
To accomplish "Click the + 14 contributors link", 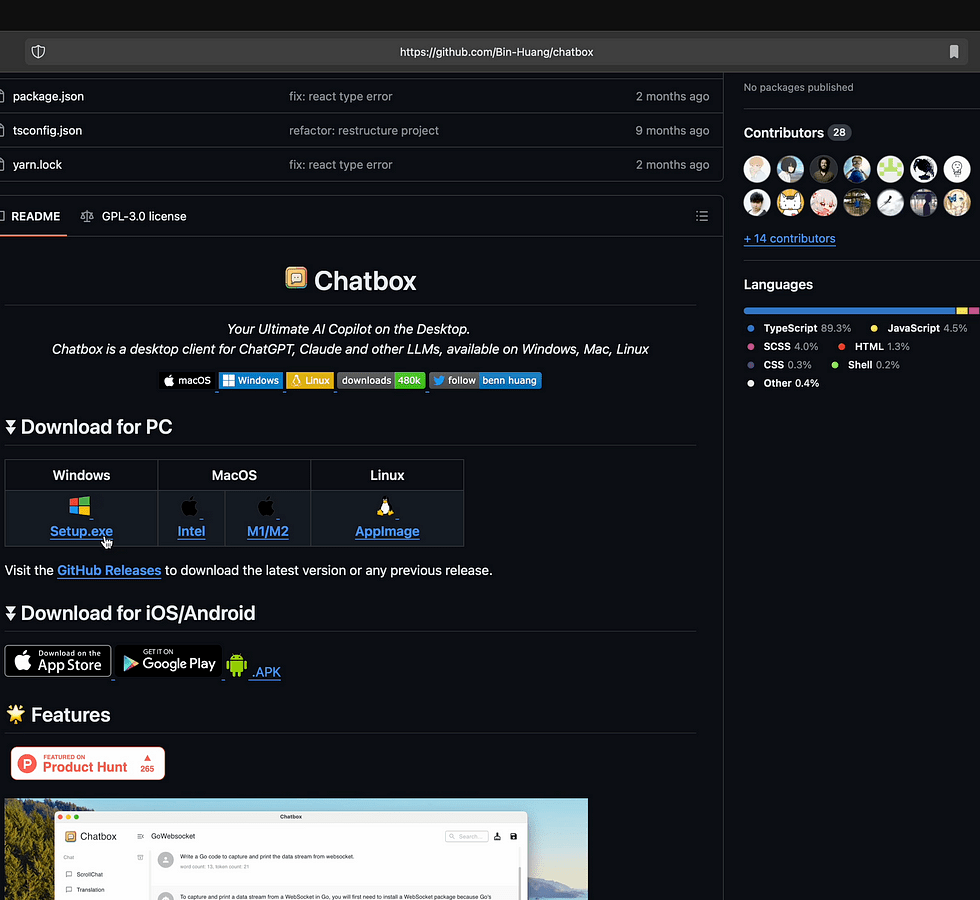I will (x=789, y=238).
